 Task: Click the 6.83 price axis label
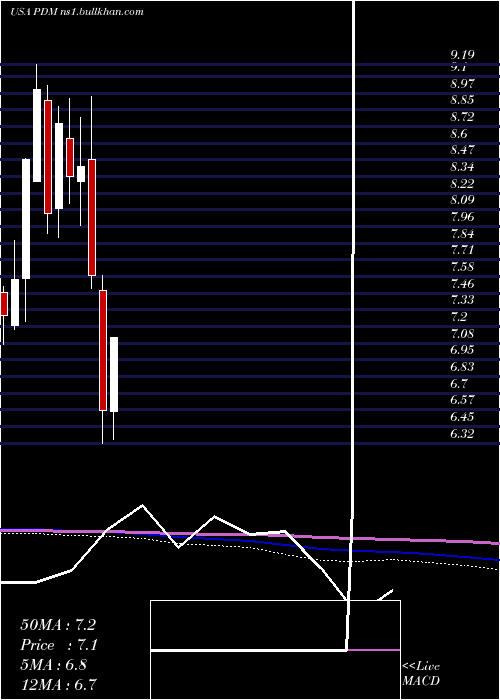pyautogui.click(x=462, y=367)
